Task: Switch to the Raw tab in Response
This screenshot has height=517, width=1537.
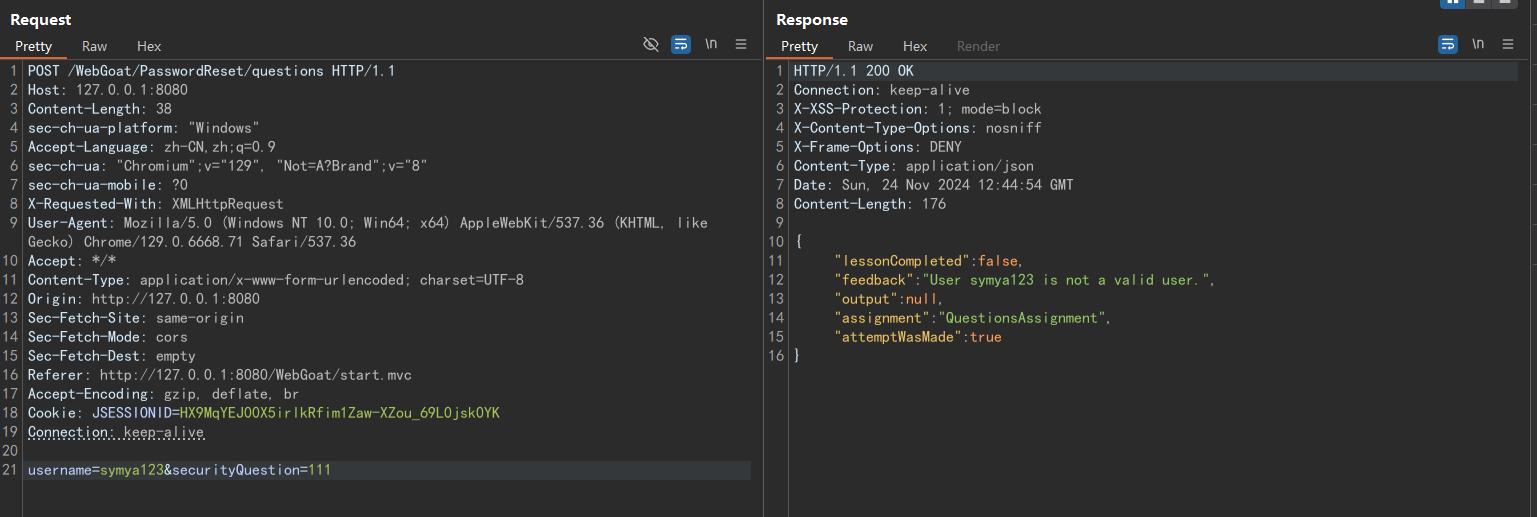Action: pos(861,46)
